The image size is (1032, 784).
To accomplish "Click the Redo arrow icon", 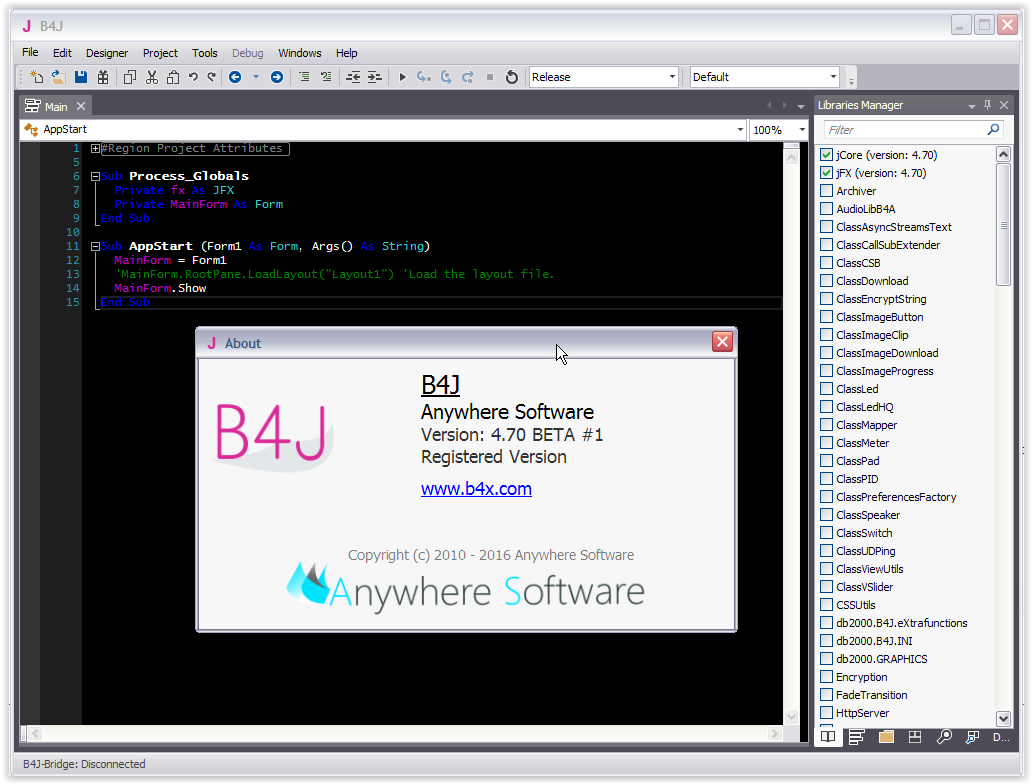I will coord(211,77).
